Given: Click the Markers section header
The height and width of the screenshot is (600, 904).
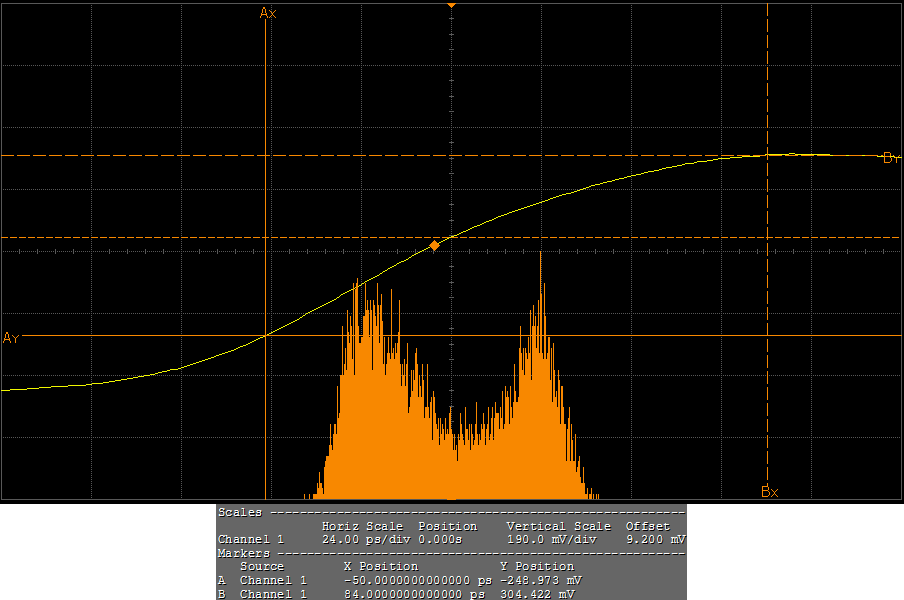Looking at the screenshot, I should 244,553.
